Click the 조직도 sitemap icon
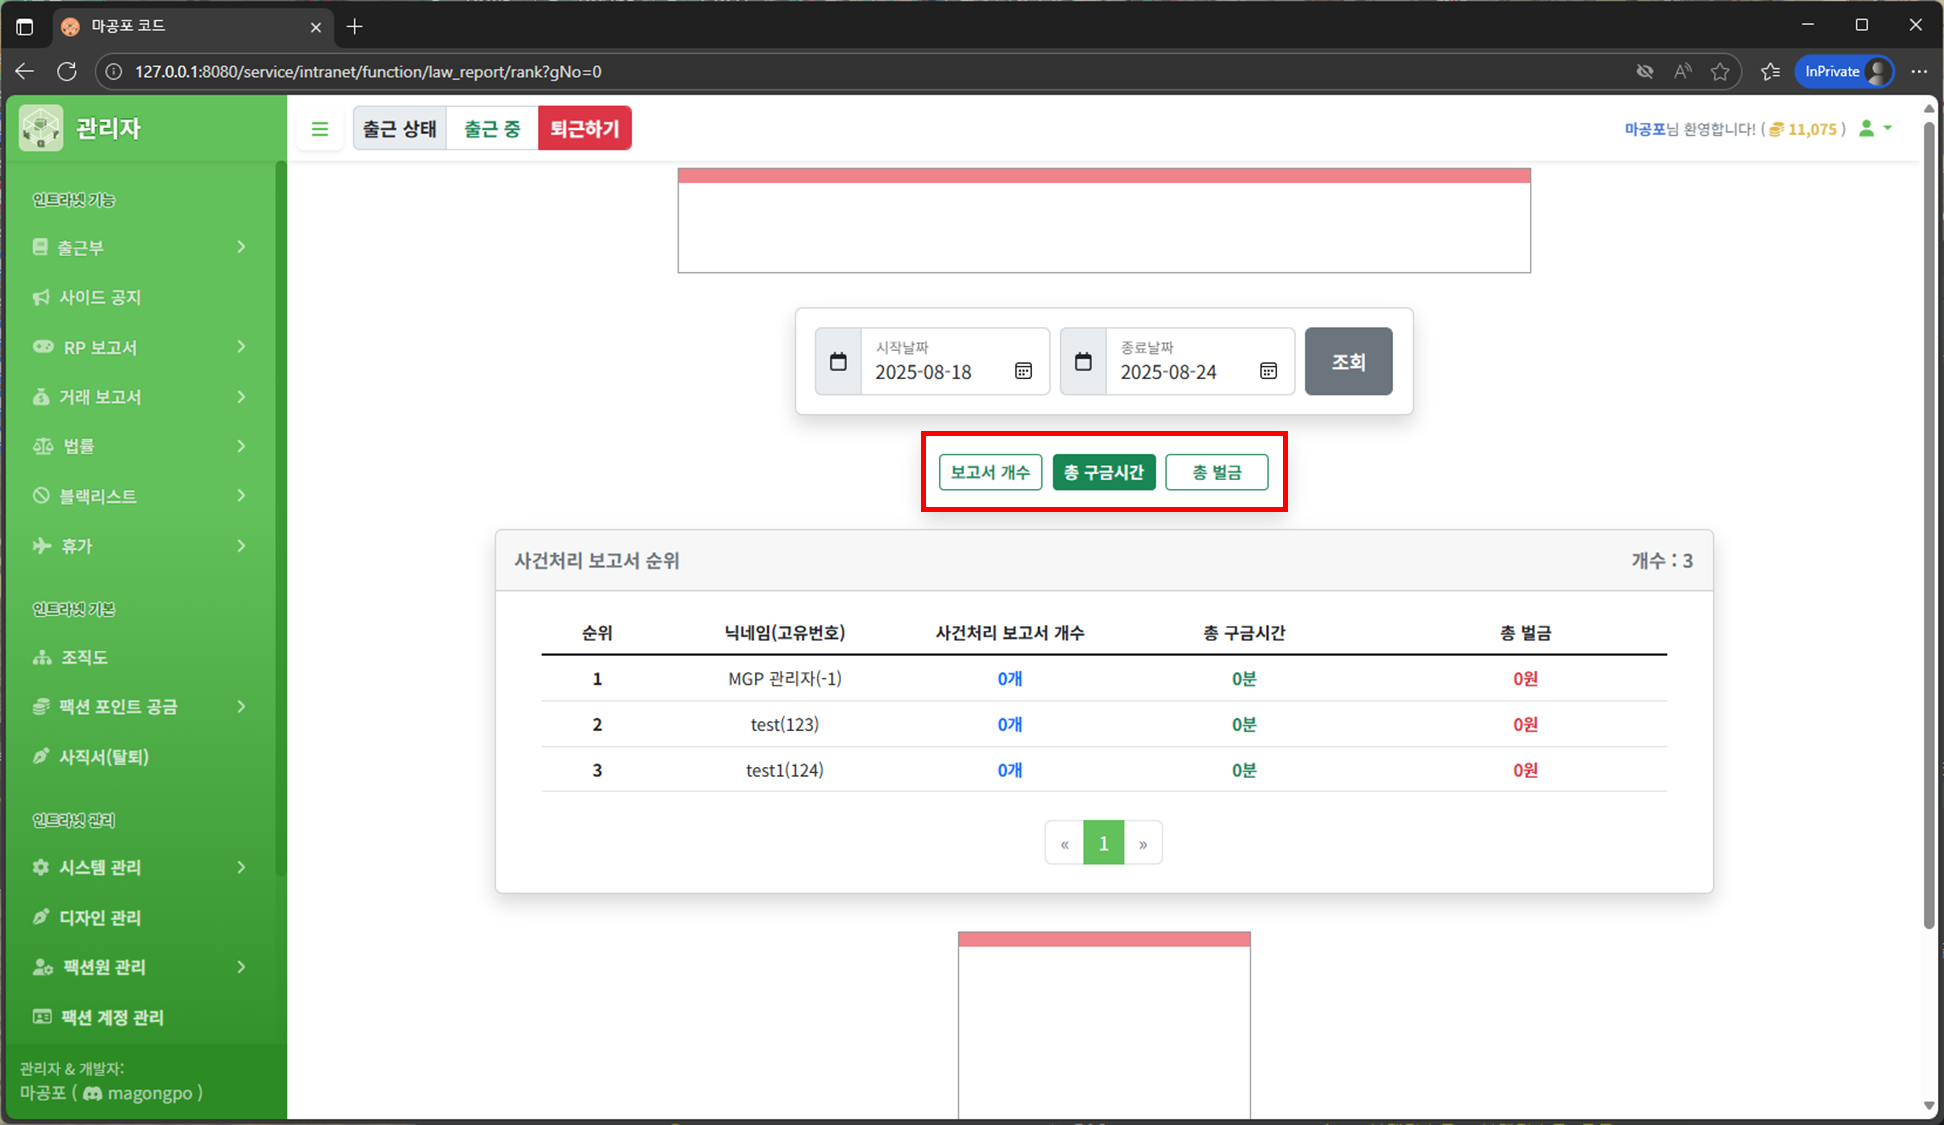Screen dimensions: 1944x1125 point(42,657)
